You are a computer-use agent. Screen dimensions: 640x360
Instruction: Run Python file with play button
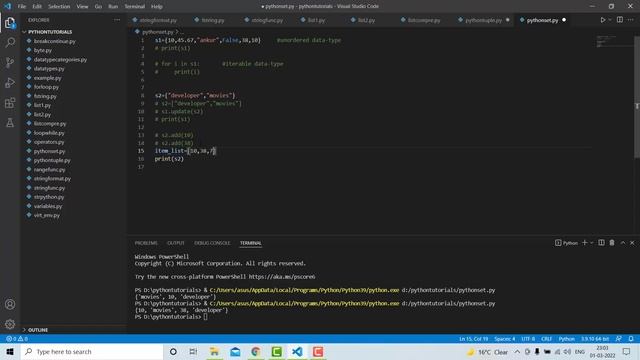point(602,20)
